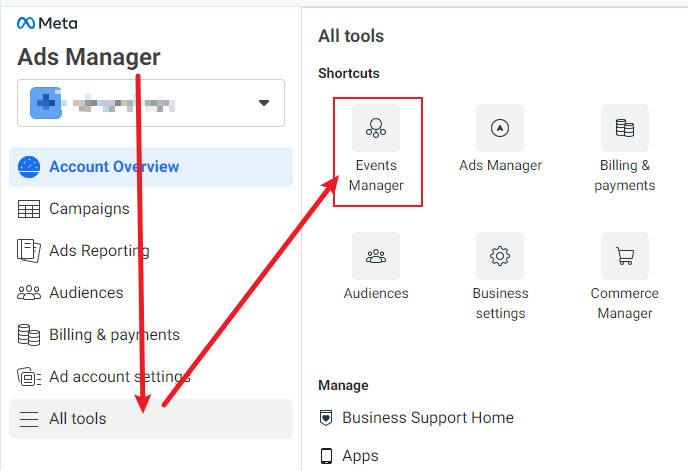Open the Audiences shortcut people icon
688x471 pixels.
click(376, 256)
